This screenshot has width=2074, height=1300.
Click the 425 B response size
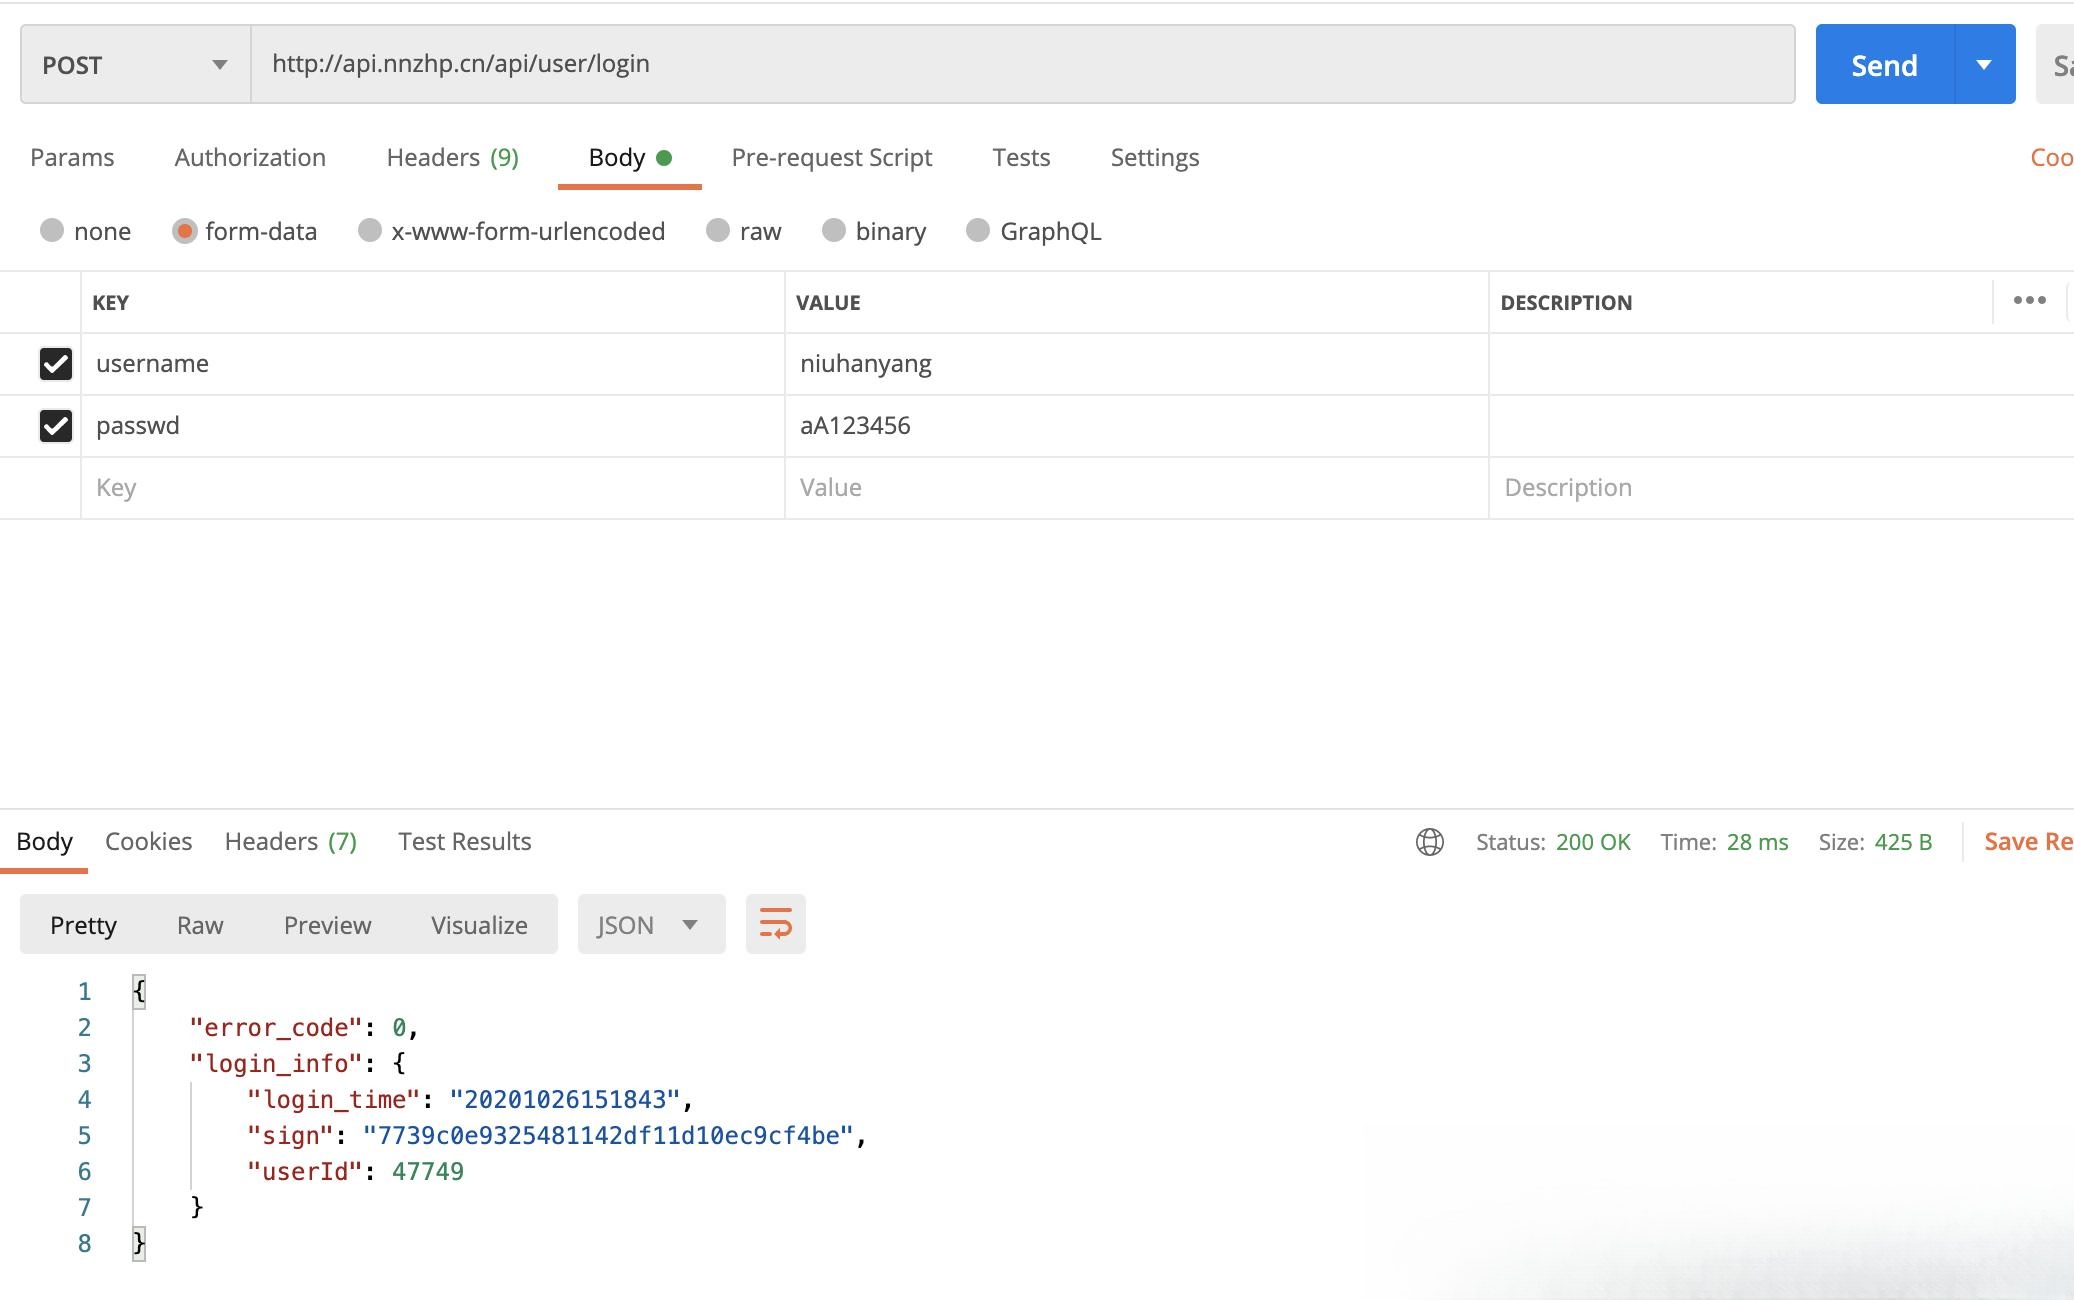tap(1903, 842)
